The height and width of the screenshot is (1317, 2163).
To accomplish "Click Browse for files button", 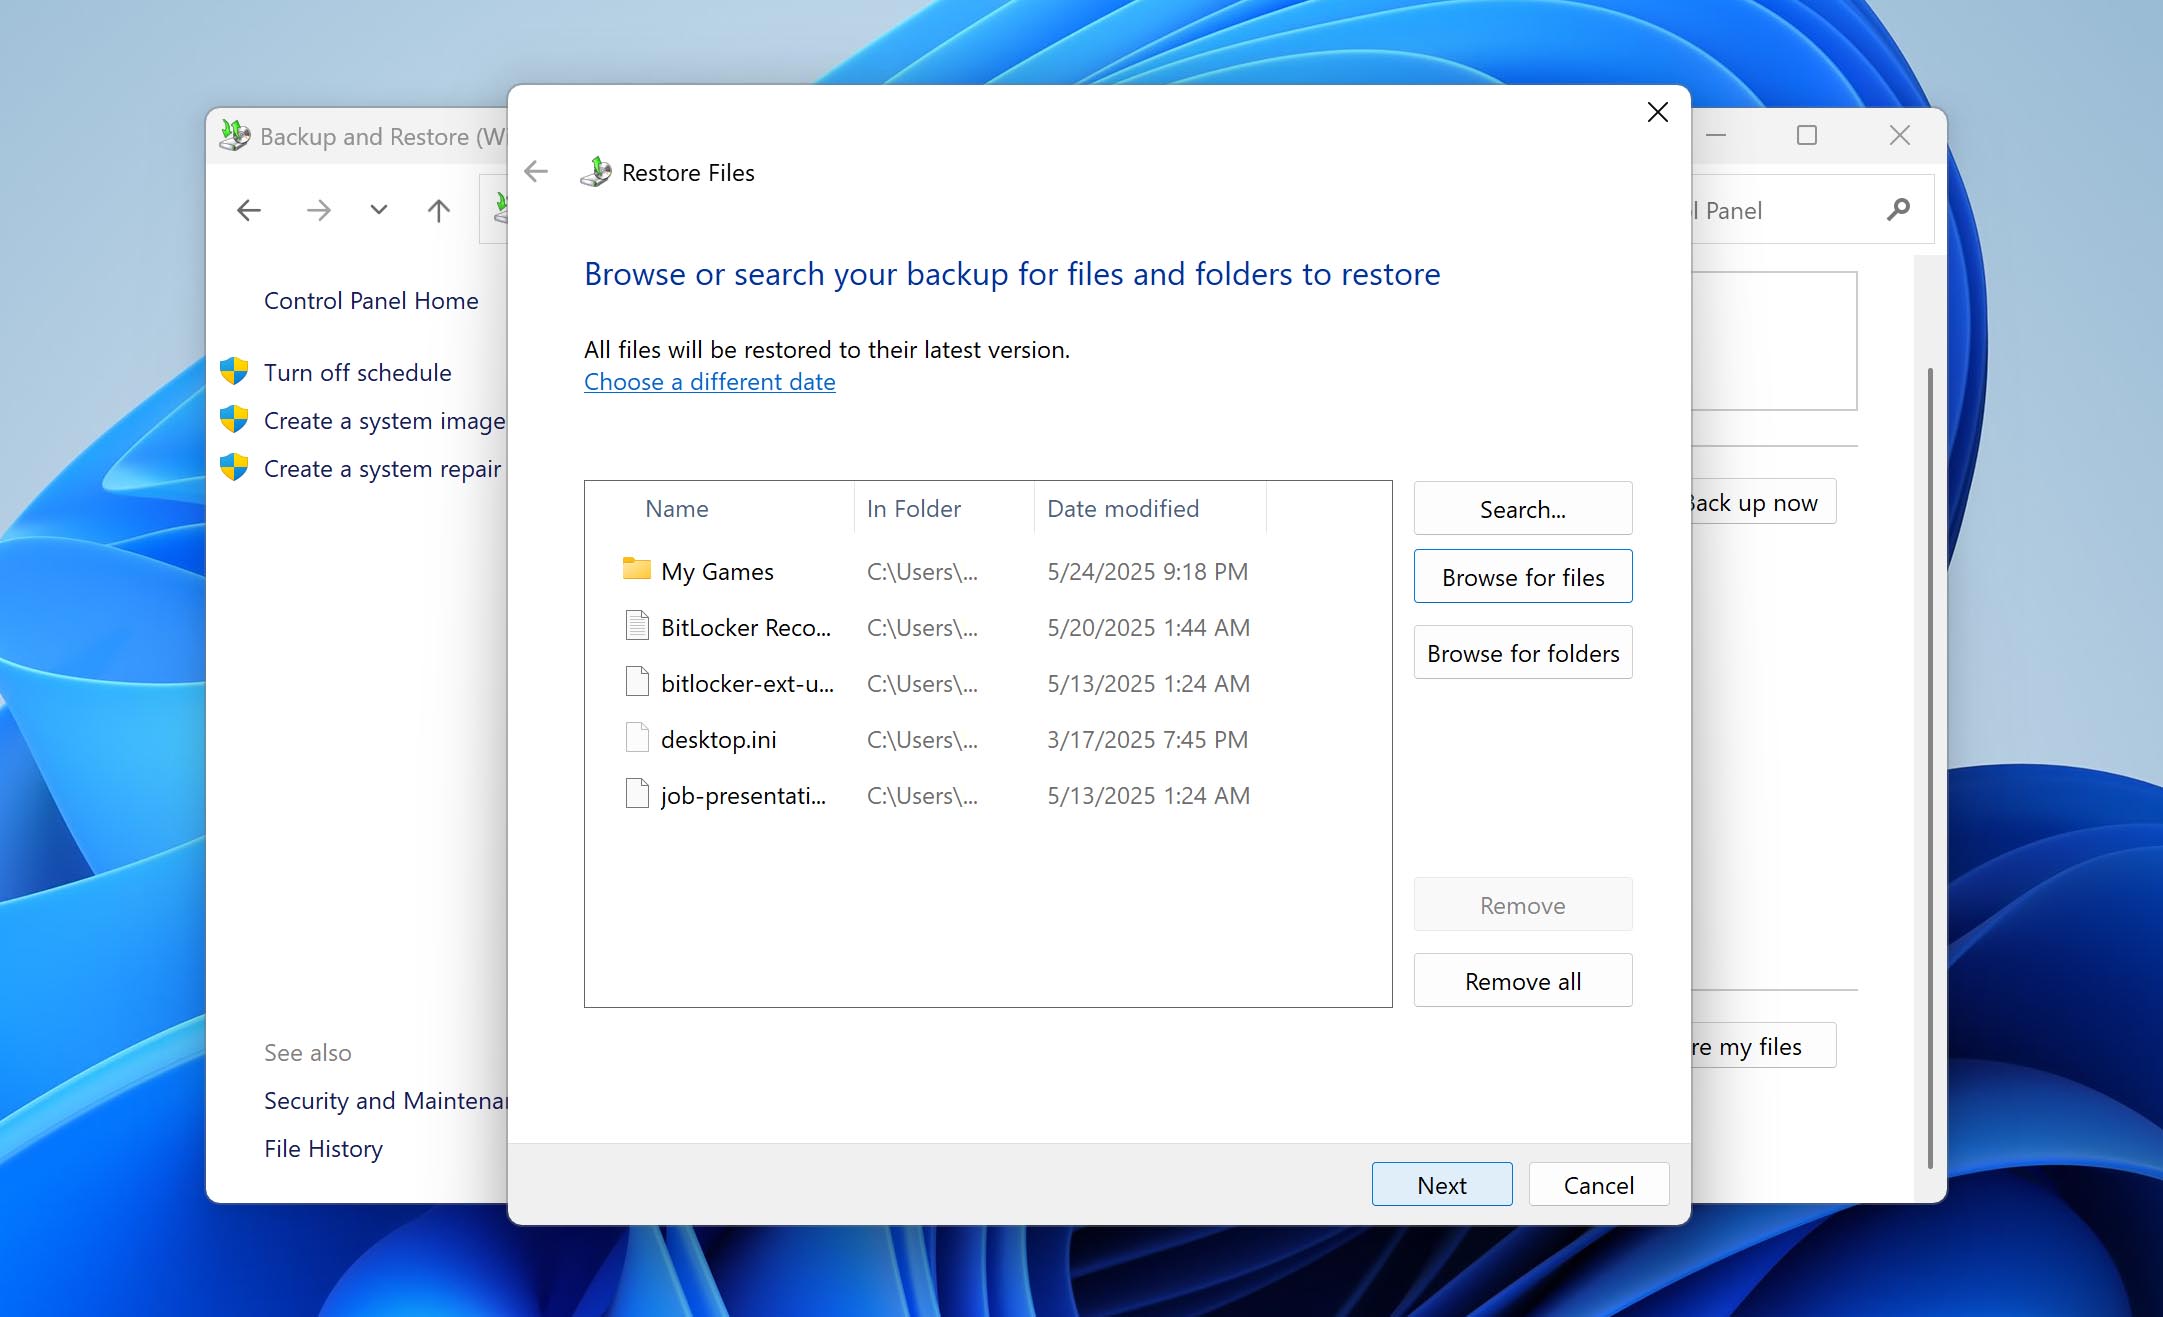I will click(x=1523, y=577).
